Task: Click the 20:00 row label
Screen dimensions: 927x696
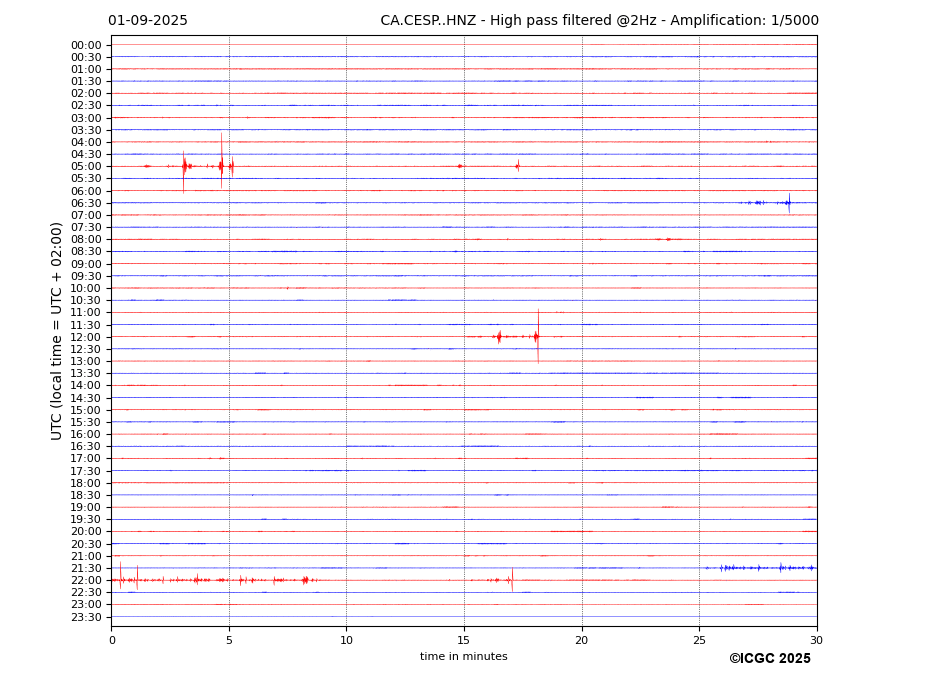Action: tap(86, 532)
